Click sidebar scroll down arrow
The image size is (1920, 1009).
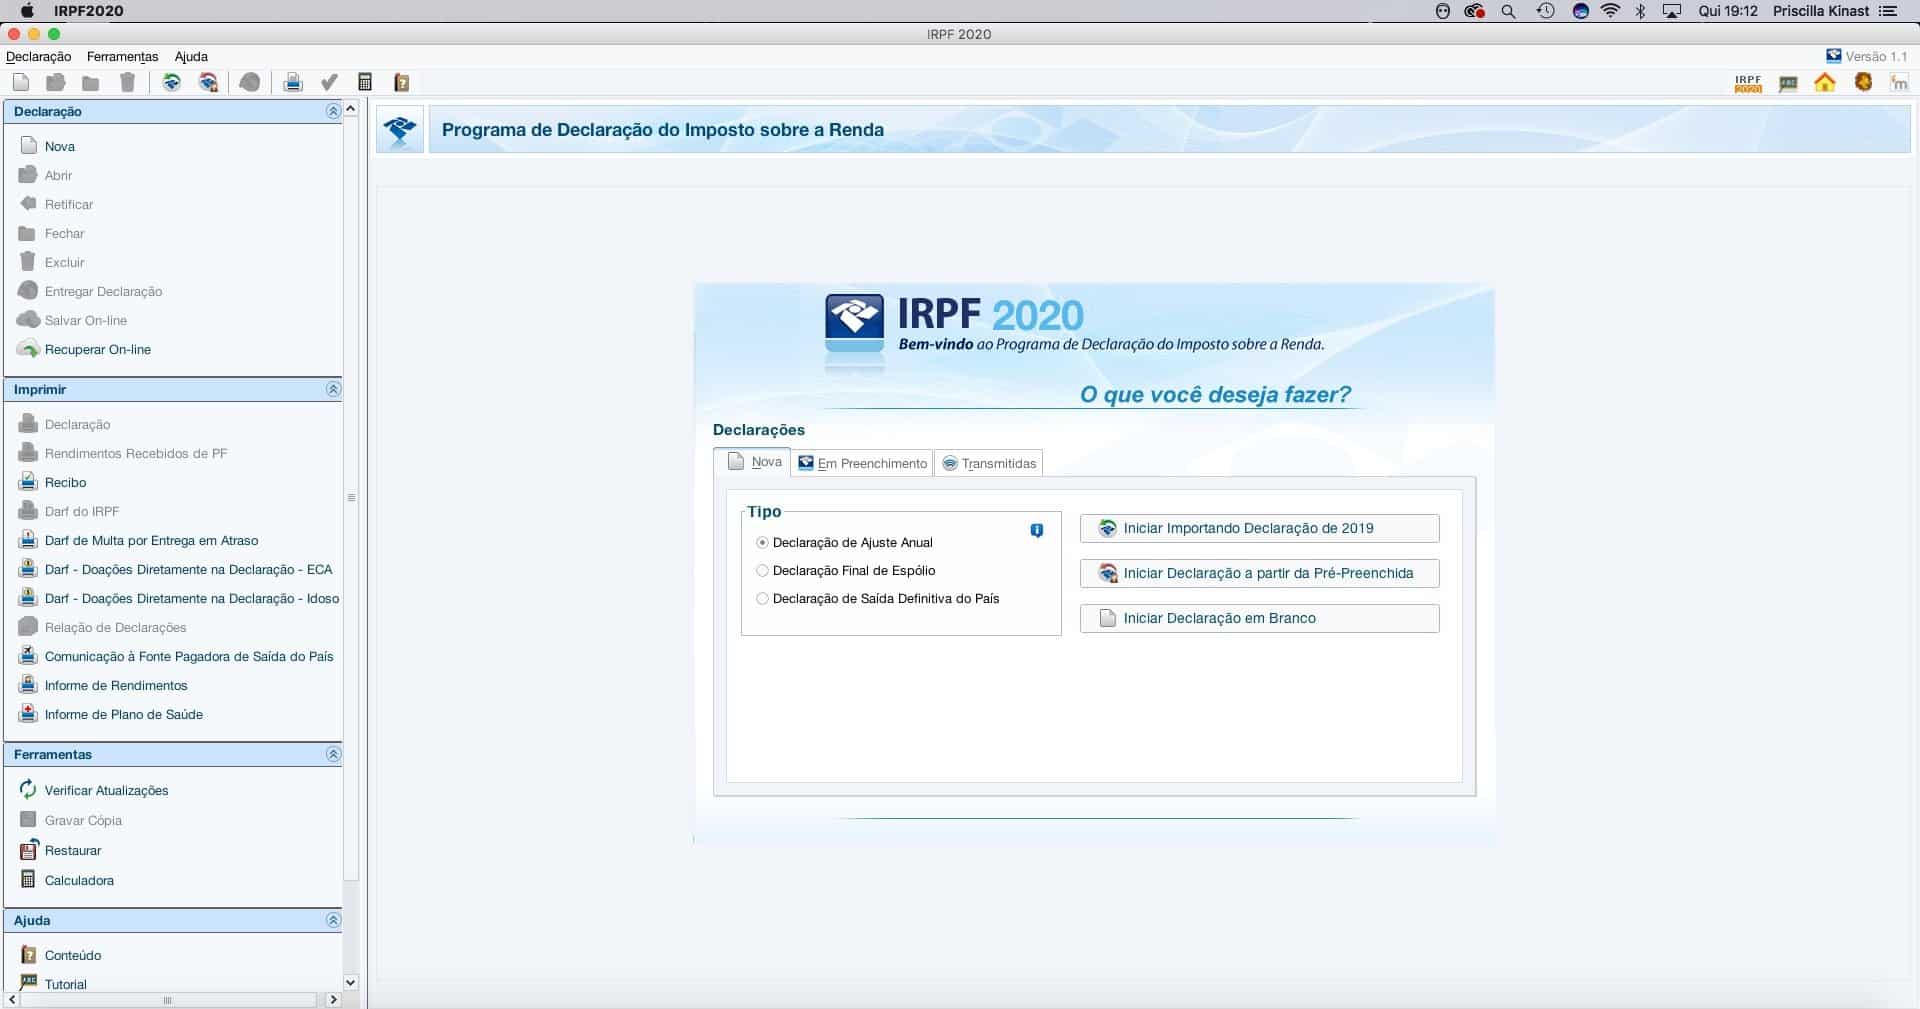(351, 983)
